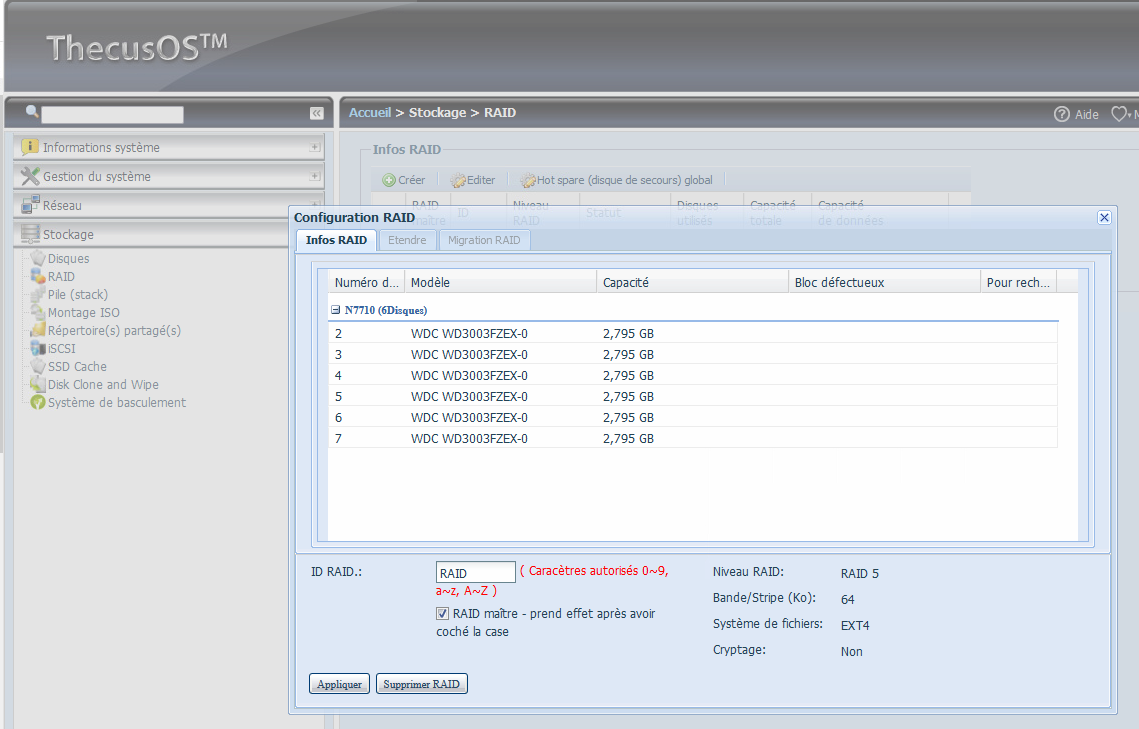Open the iSCSI storage icon
This screenshot has width=1139, height=729.
[38, 349]
